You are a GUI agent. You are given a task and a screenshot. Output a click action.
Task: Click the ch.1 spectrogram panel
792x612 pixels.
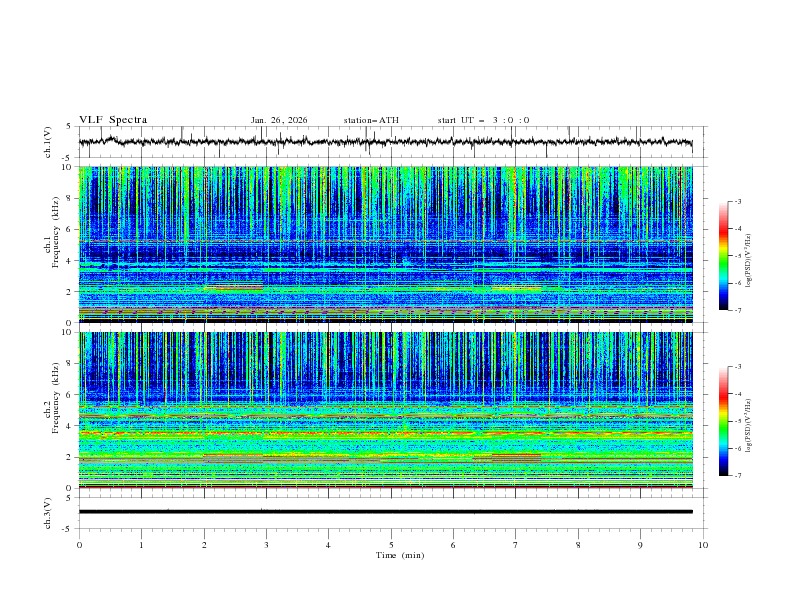(x=386, y=244)
